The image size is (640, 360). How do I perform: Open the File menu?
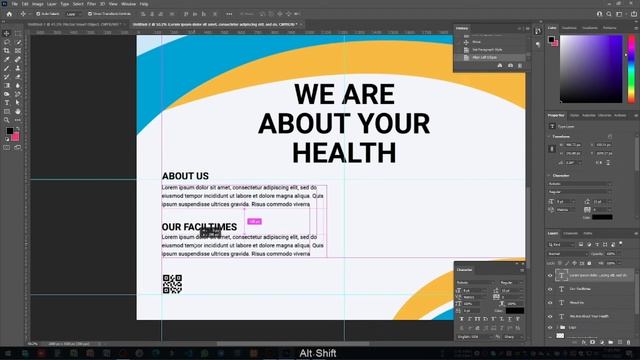(14, 4)
